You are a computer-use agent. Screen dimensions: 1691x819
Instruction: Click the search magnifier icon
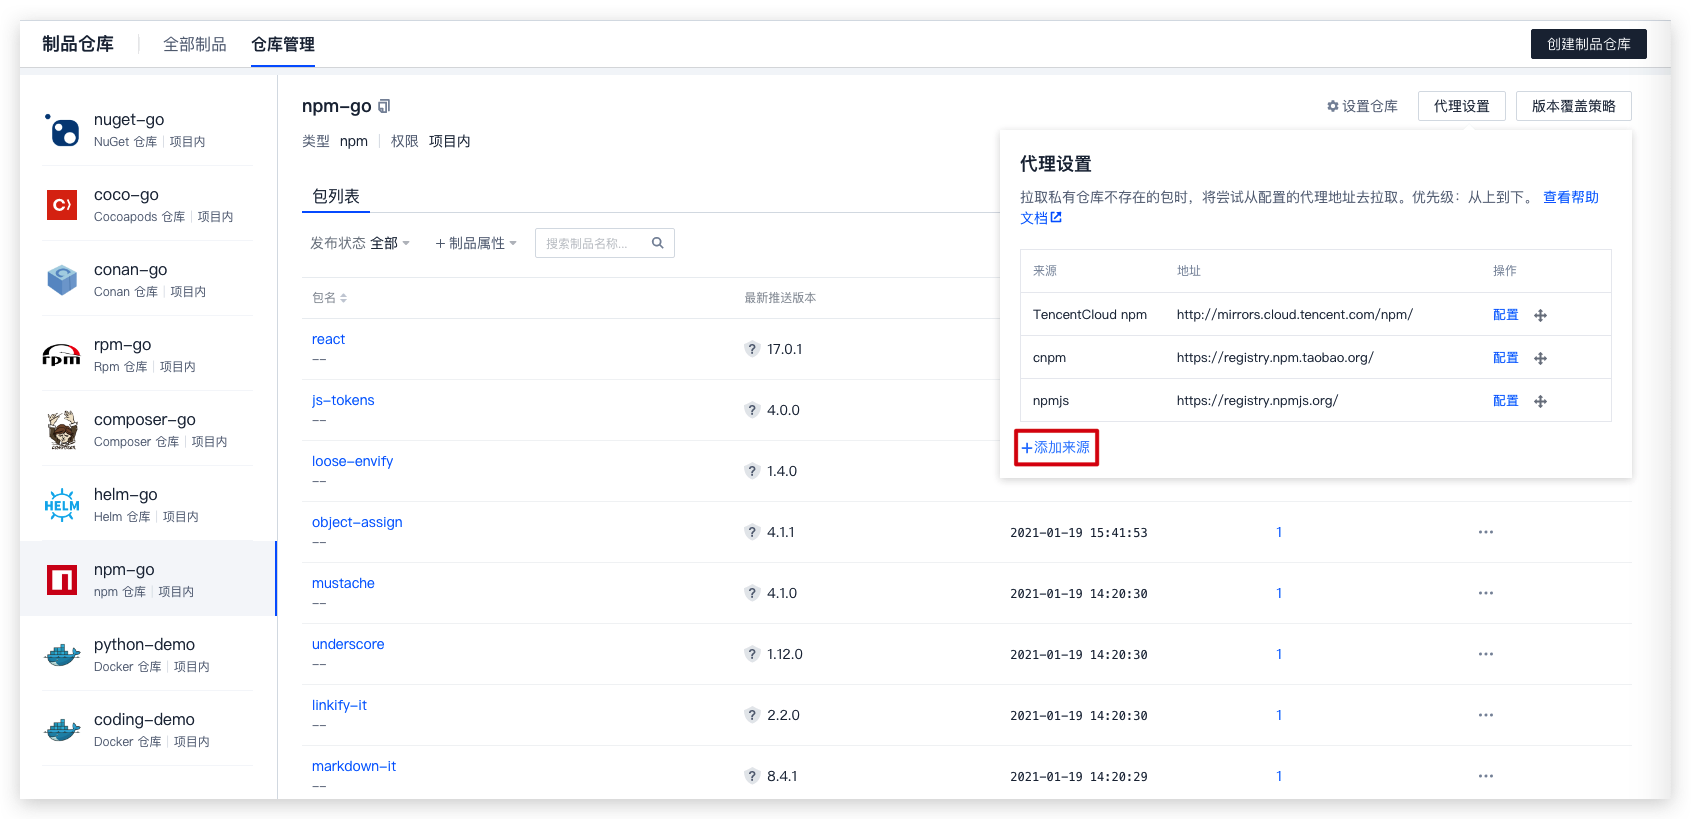click(x=658, y=243)
